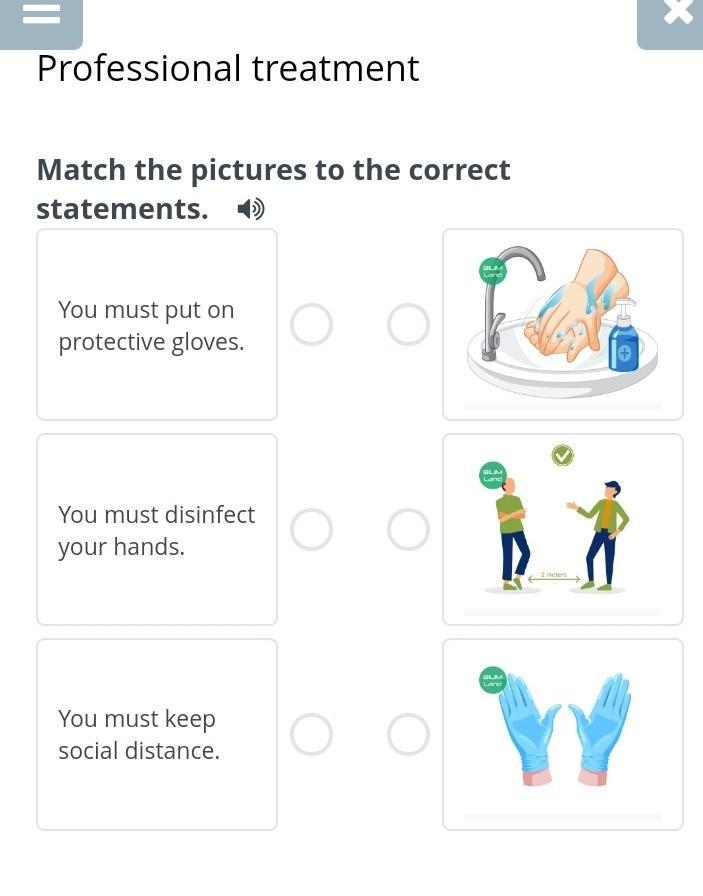The width and height of the screenshot is (703, 896).
Task: Click the green logo badge on people picture
Action: pyautogui.click(x=493, y=475)
